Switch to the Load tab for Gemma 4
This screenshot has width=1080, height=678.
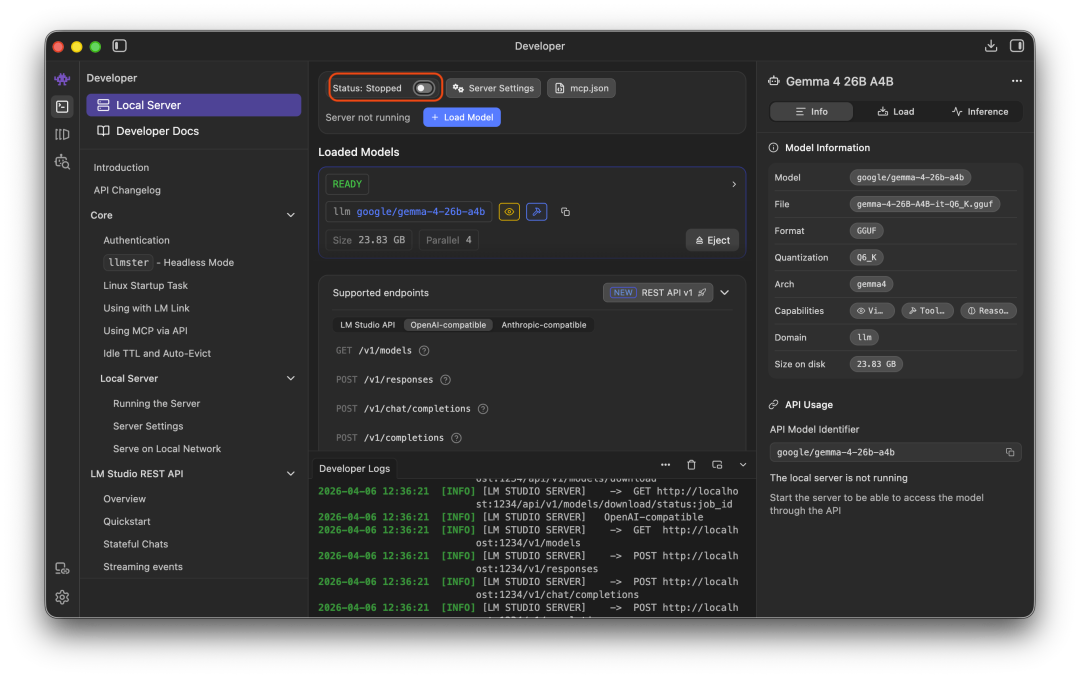tap(895, 111)
